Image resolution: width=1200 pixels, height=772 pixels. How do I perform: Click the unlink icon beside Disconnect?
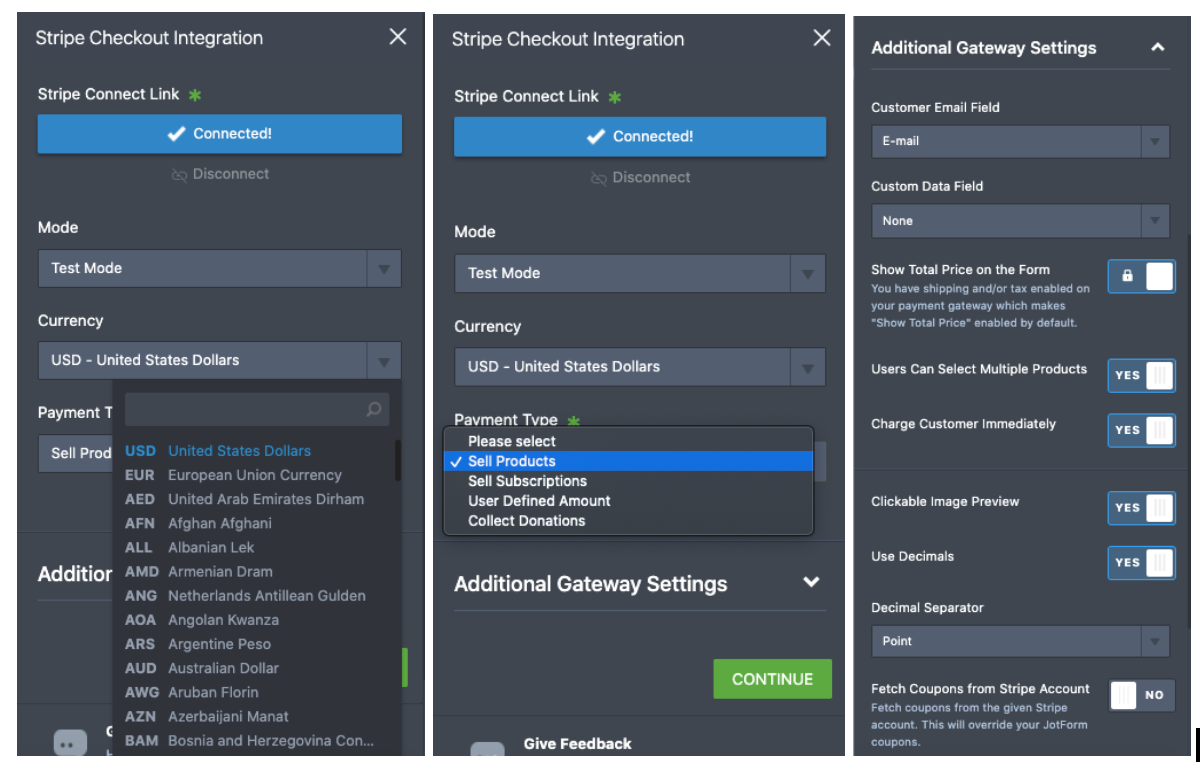point(179,175)
